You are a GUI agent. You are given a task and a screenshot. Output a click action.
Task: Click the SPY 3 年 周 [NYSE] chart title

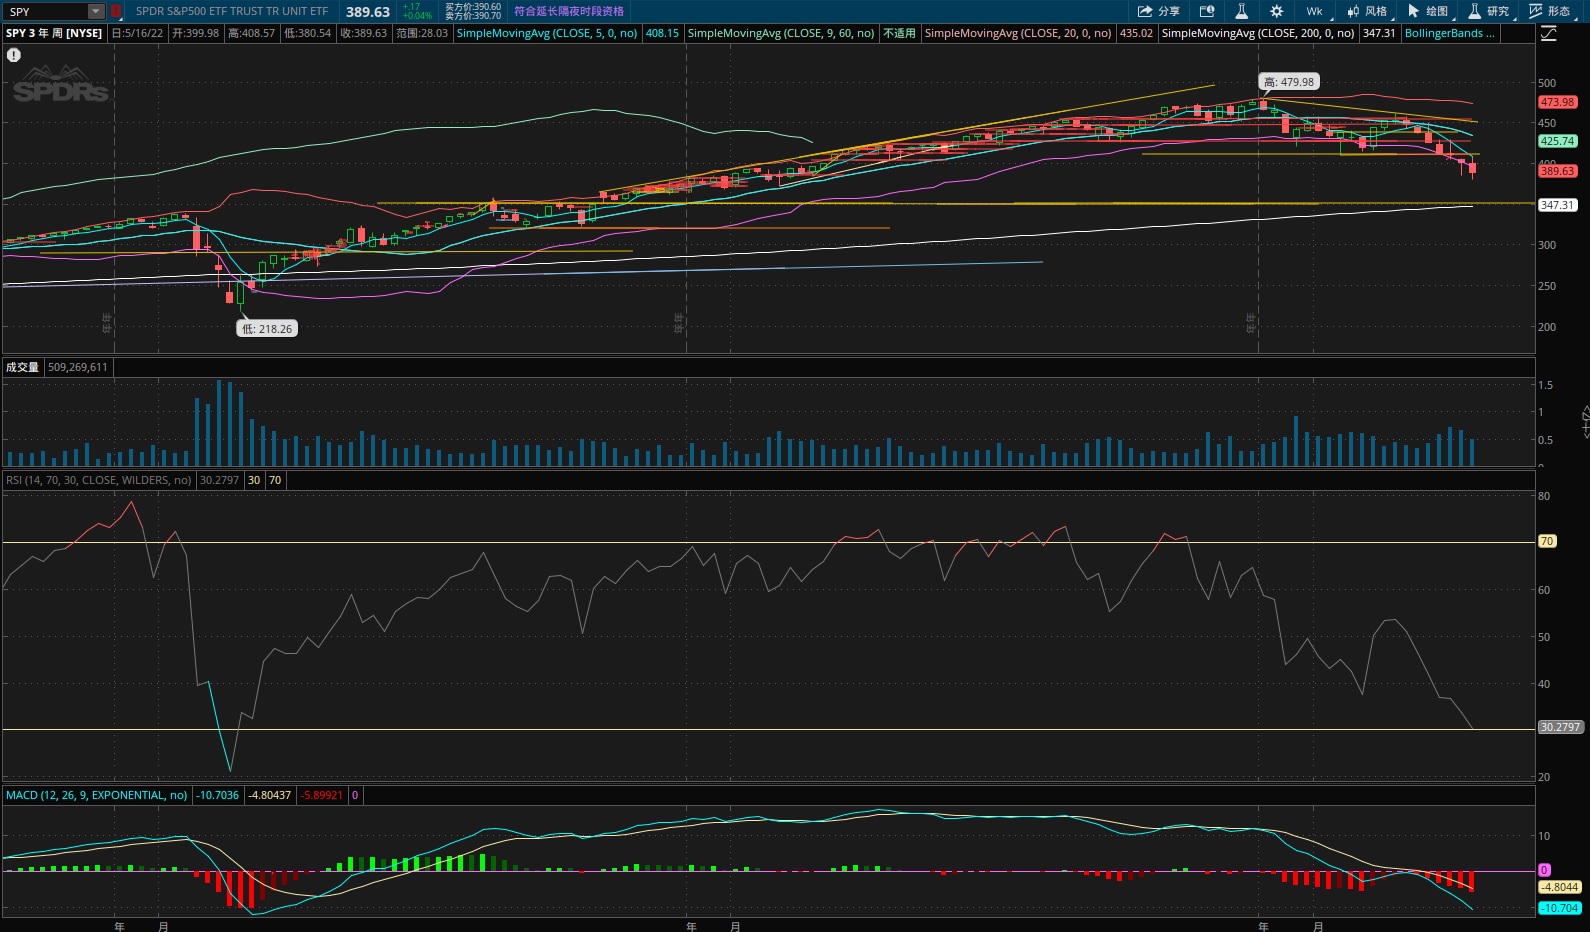point(54,33)
